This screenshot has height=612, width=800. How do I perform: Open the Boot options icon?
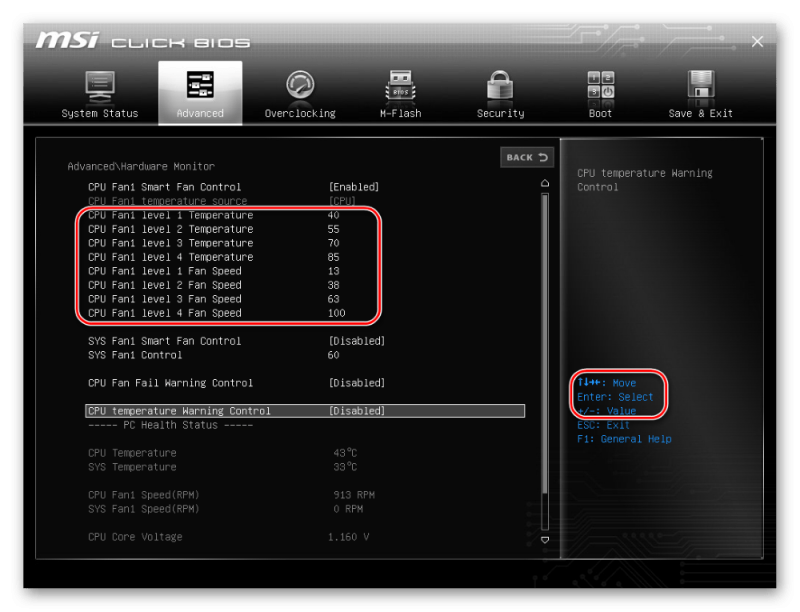coord(601,85)
